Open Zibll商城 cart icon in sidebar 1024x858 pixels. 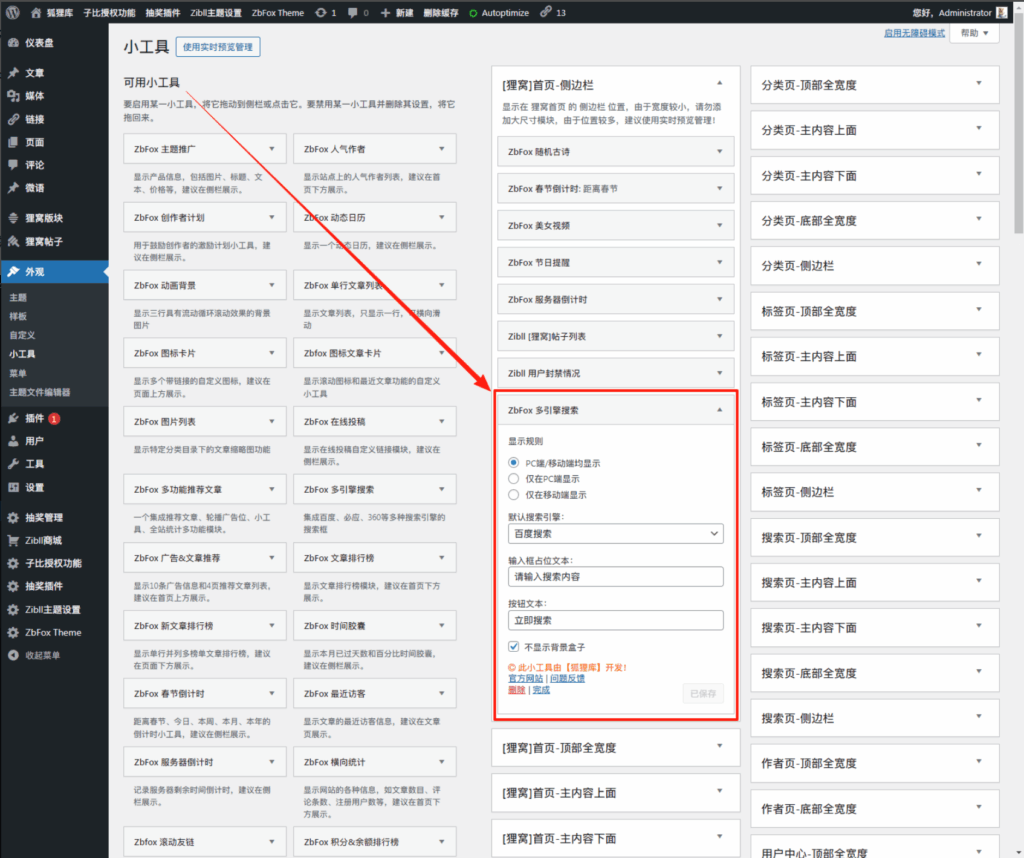13,540
